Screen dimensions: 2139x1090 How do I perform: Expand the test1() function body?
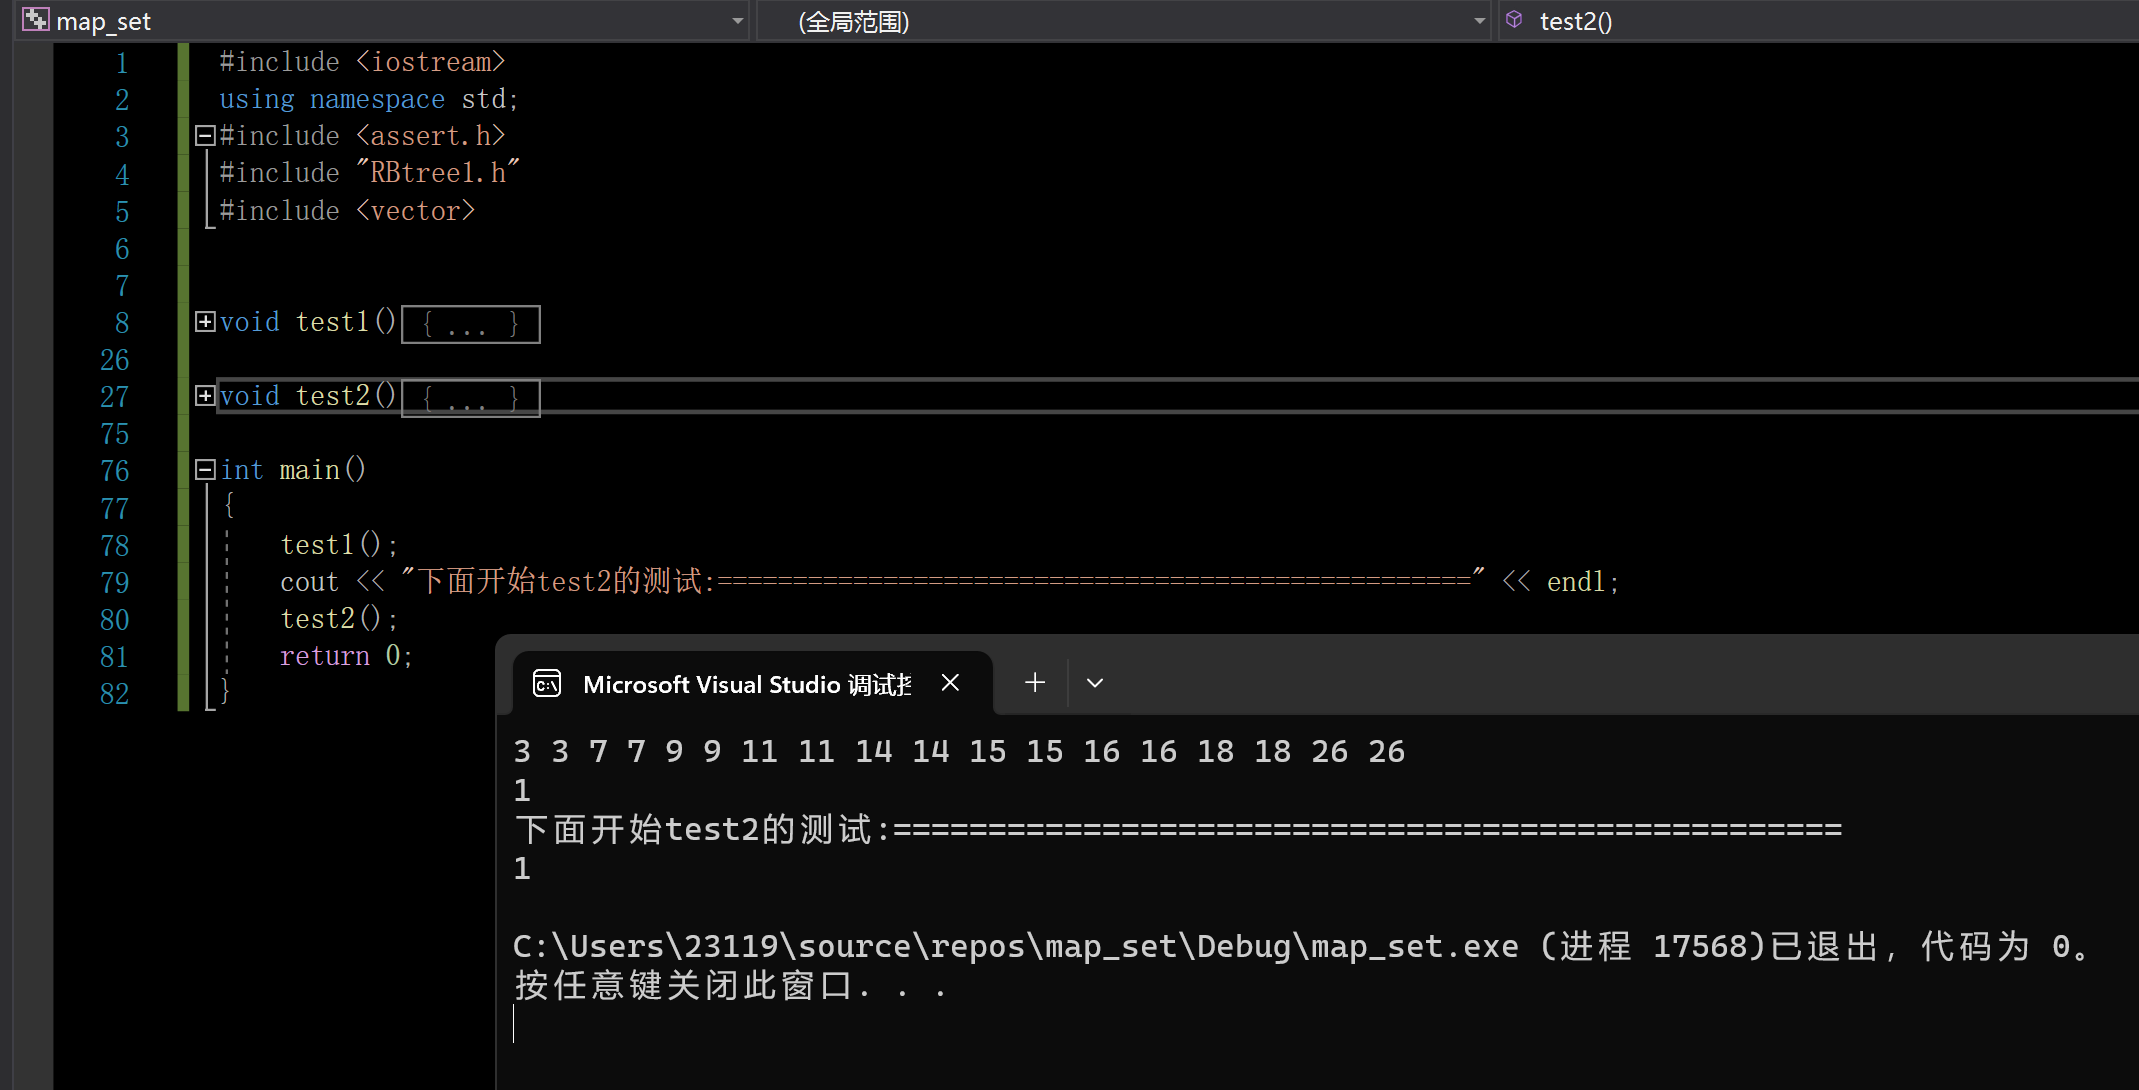click(x=205, y=321)
